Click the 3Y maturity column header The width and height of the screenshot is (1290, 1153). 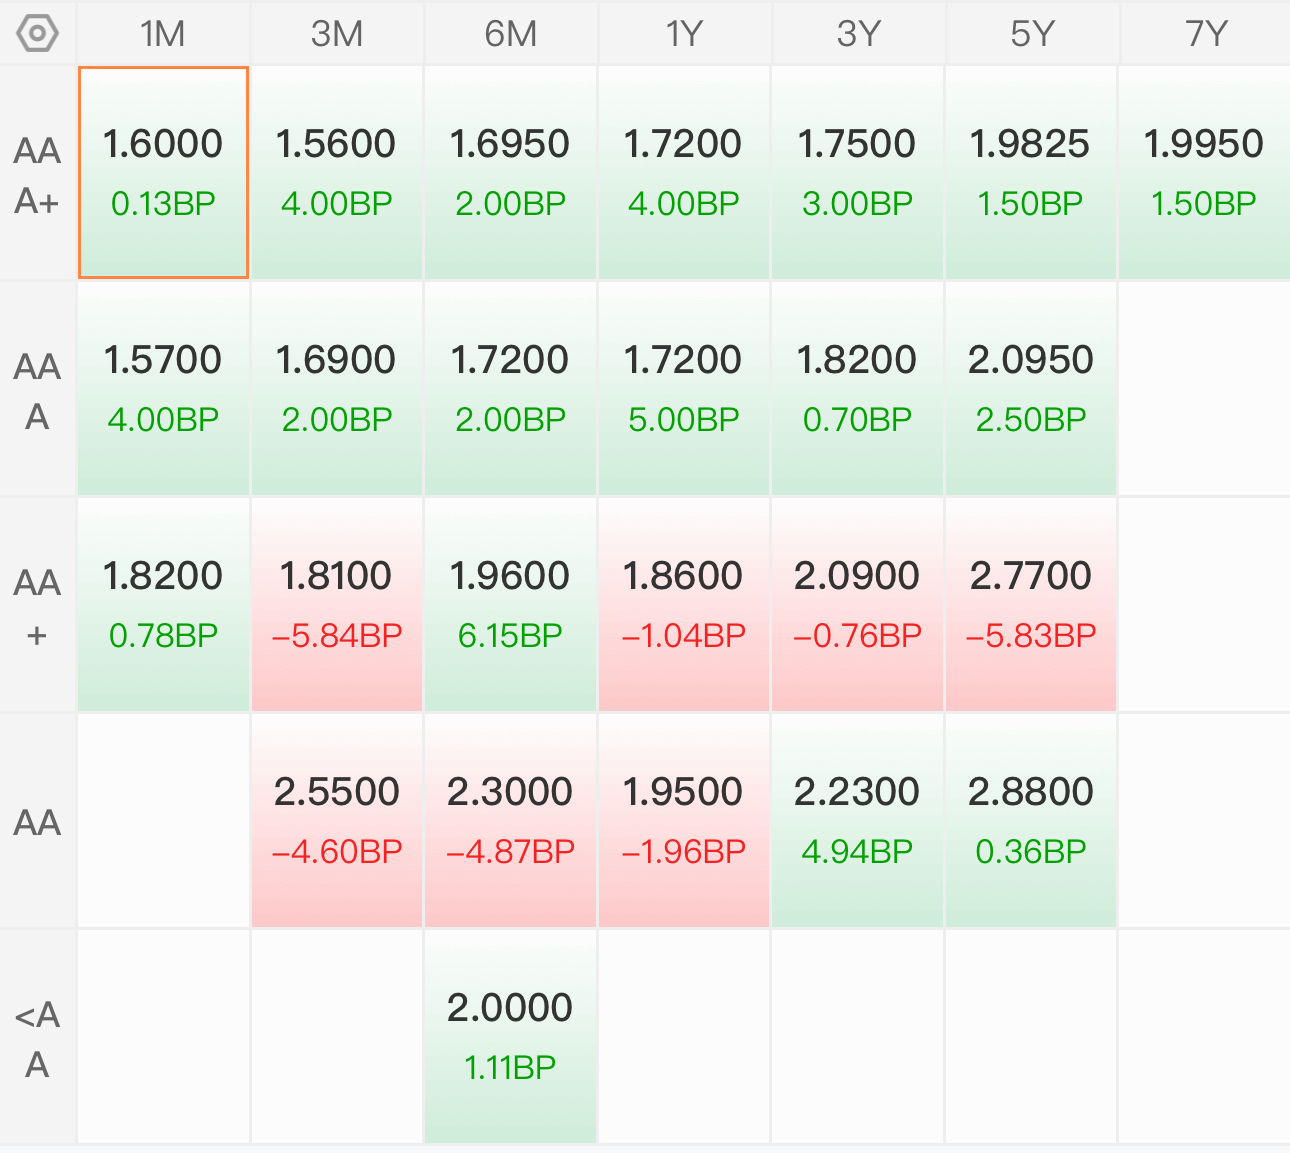click(858, 34)
